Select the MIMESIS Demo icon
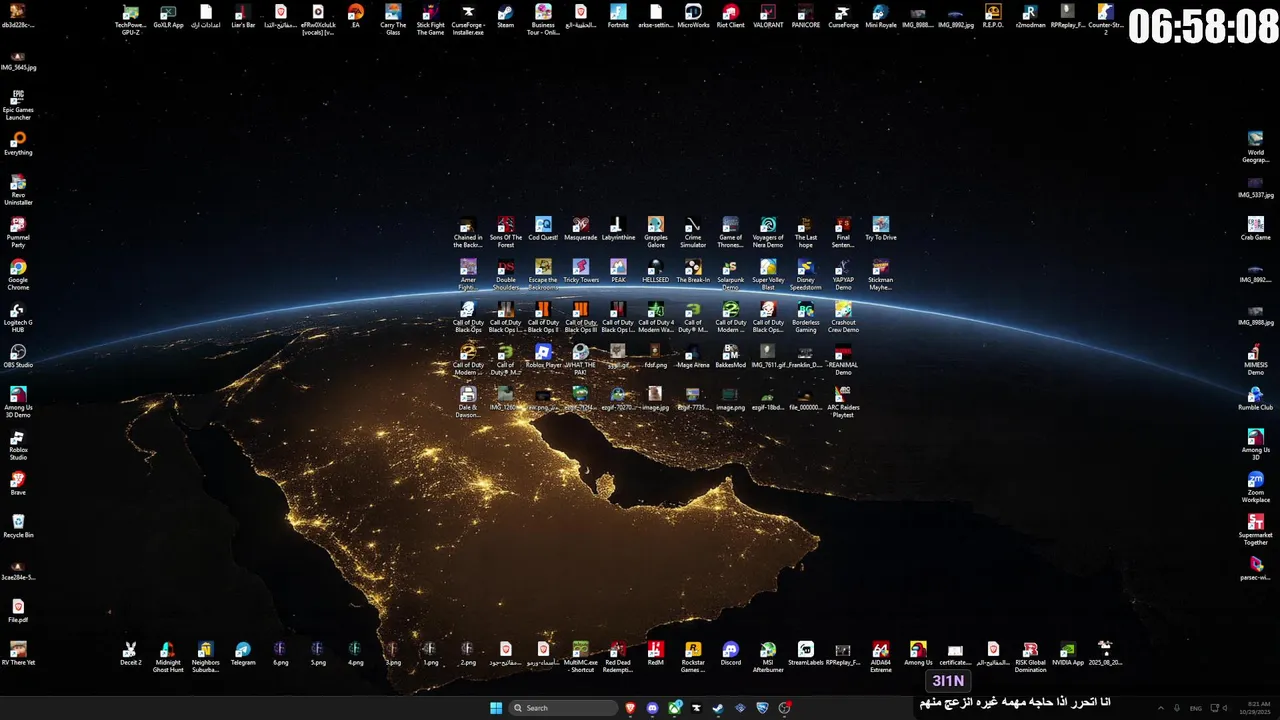1280x720 pixels. point(1256,359)
